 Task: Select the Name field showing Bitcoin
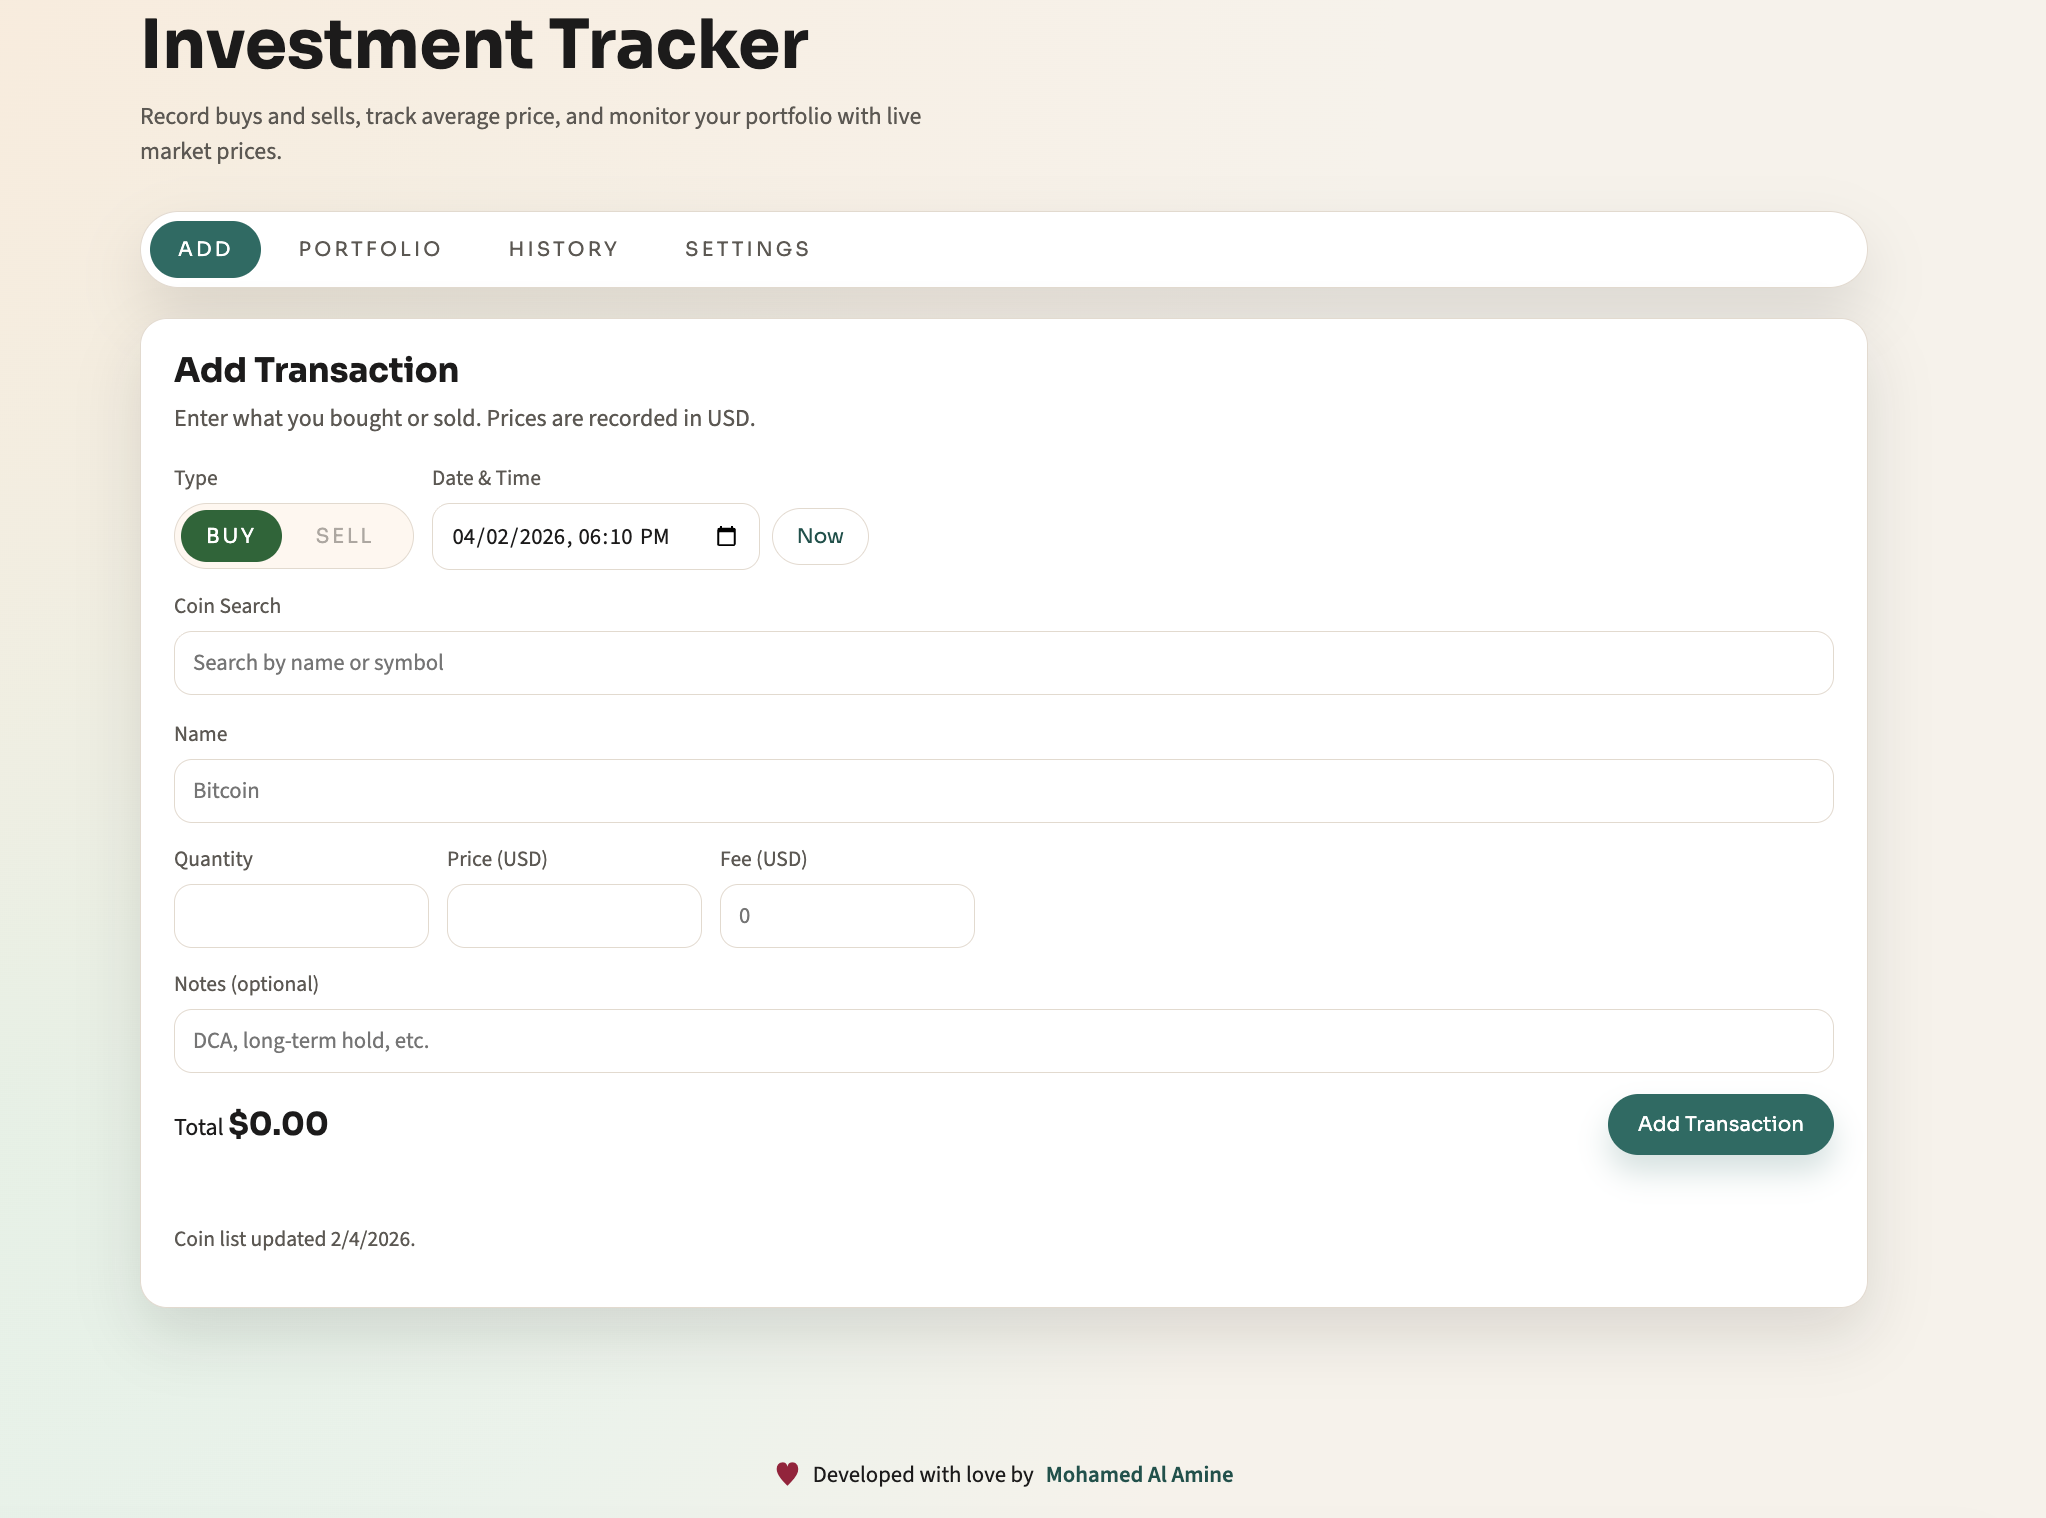(1003, 791)
